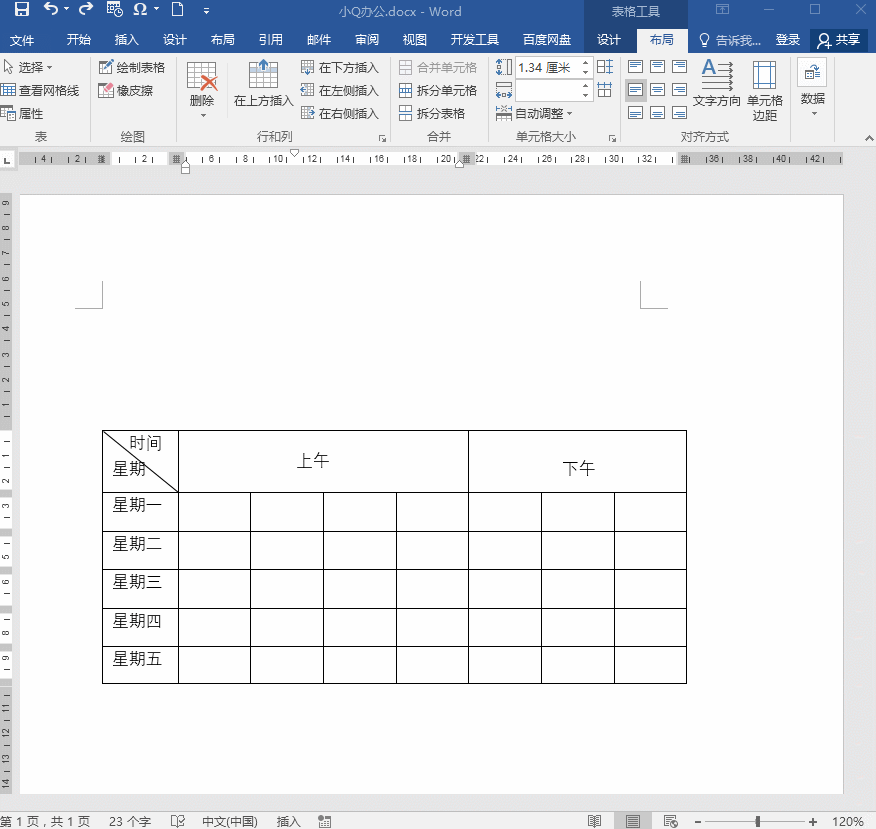Open Rows & Columns dialog launcher
This screenshot has height=829, width=876.
[383, 137]
